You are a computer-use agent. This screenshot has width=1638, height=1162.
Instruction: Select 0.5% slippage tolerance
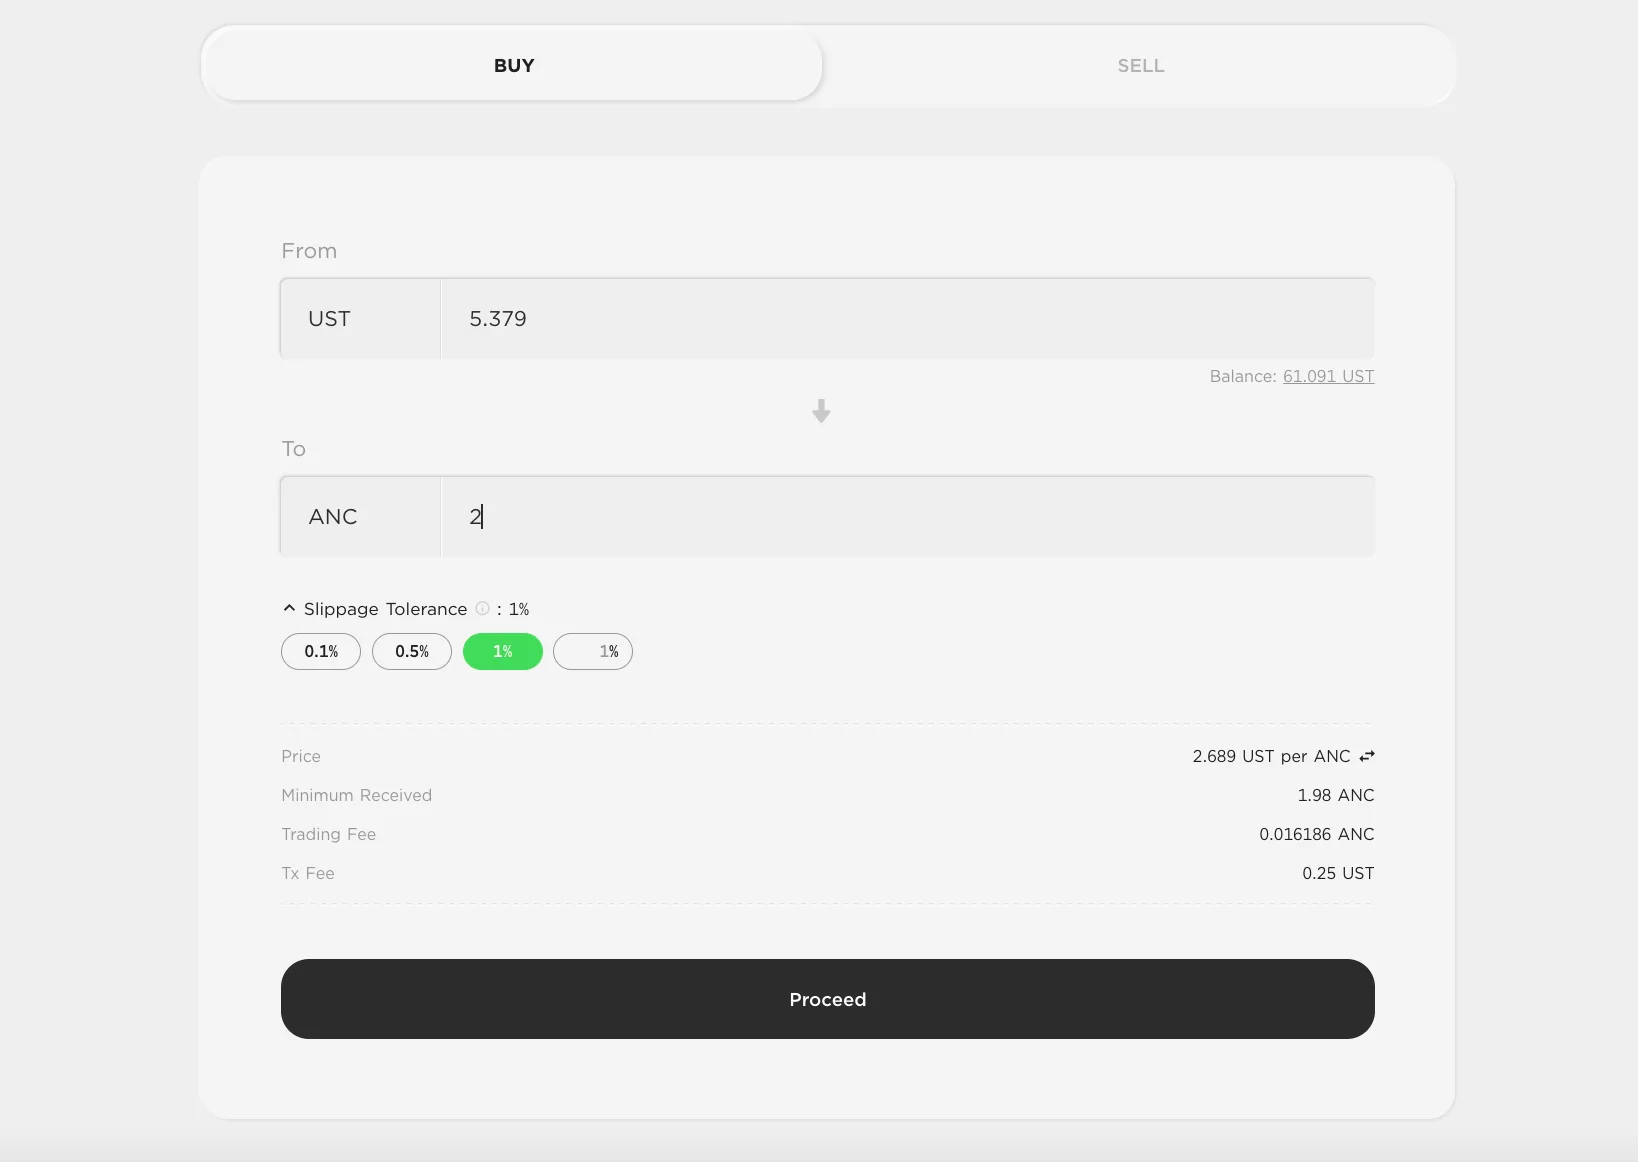pyautogui.click(x=412, y=651)
